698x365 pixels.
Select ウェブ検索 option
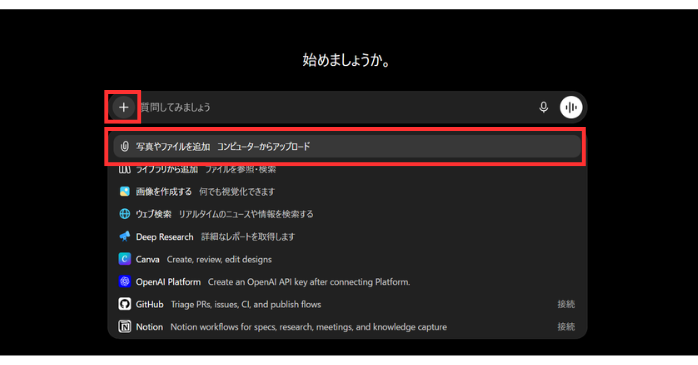(347, 214)
